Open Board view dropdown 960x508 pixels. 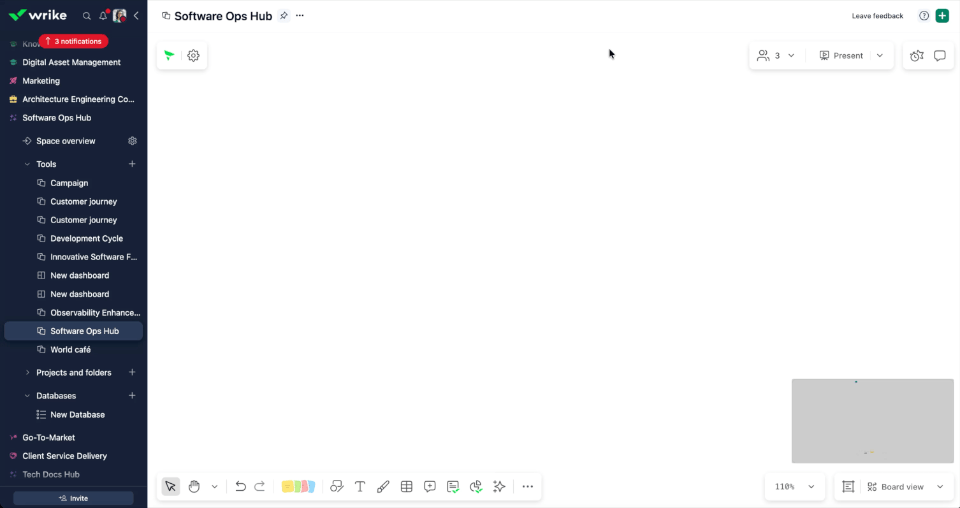click(906, 487)
